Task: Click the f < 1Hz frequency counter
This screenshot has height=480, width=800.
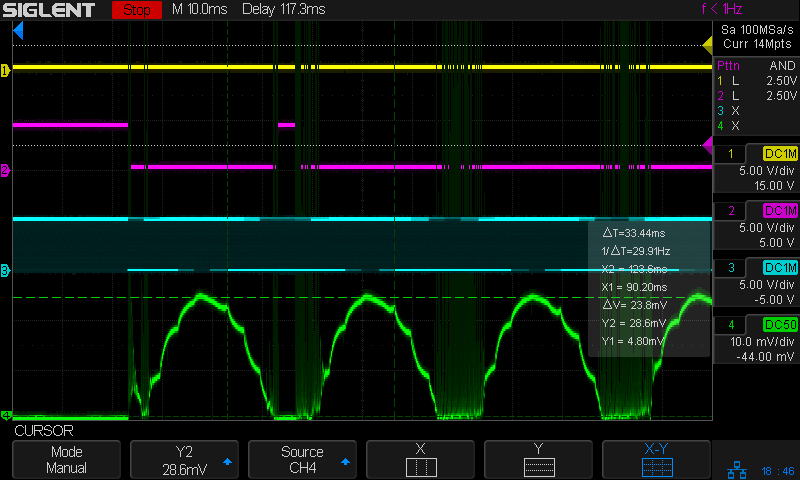Action: [x=721, y=9]
